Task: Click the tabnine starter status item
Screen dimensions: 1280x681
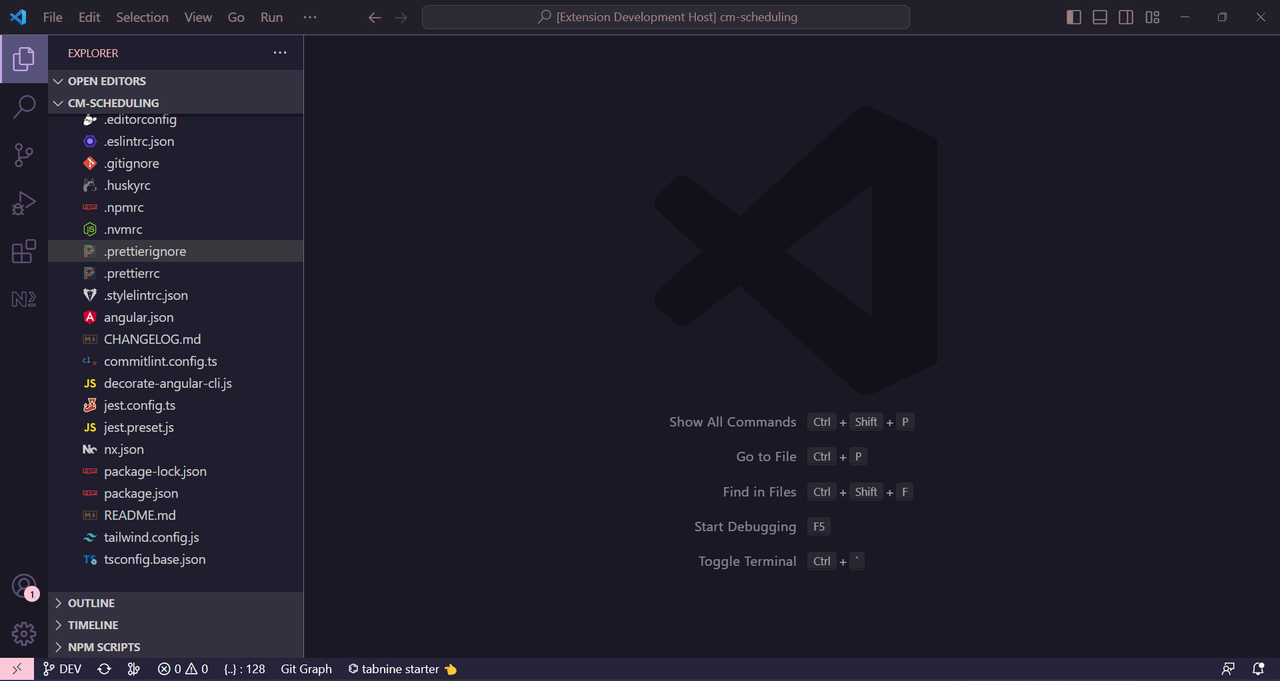Action: click(402, 669)
